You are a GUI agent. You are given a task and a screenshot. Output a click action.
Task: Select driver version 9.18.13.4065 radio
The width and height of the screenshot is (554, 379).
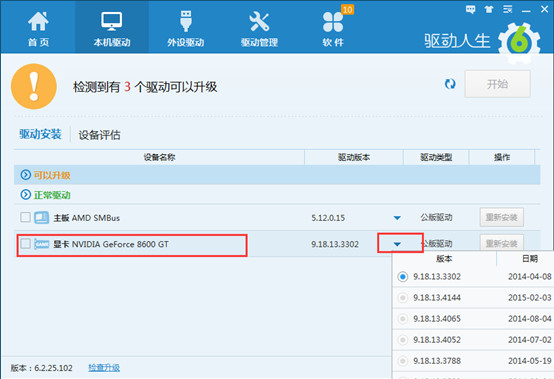coord(402,319)
